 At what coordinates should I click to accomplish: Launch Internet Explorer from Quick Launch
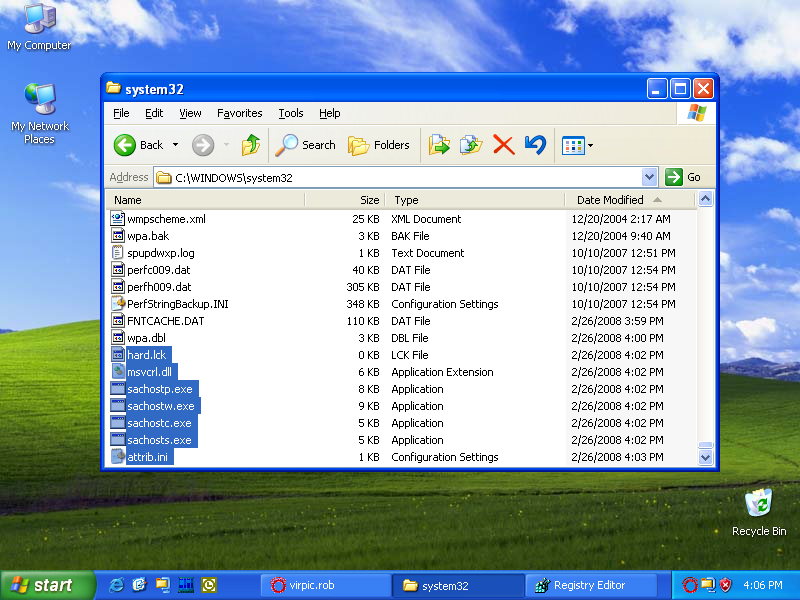point(116,585)
